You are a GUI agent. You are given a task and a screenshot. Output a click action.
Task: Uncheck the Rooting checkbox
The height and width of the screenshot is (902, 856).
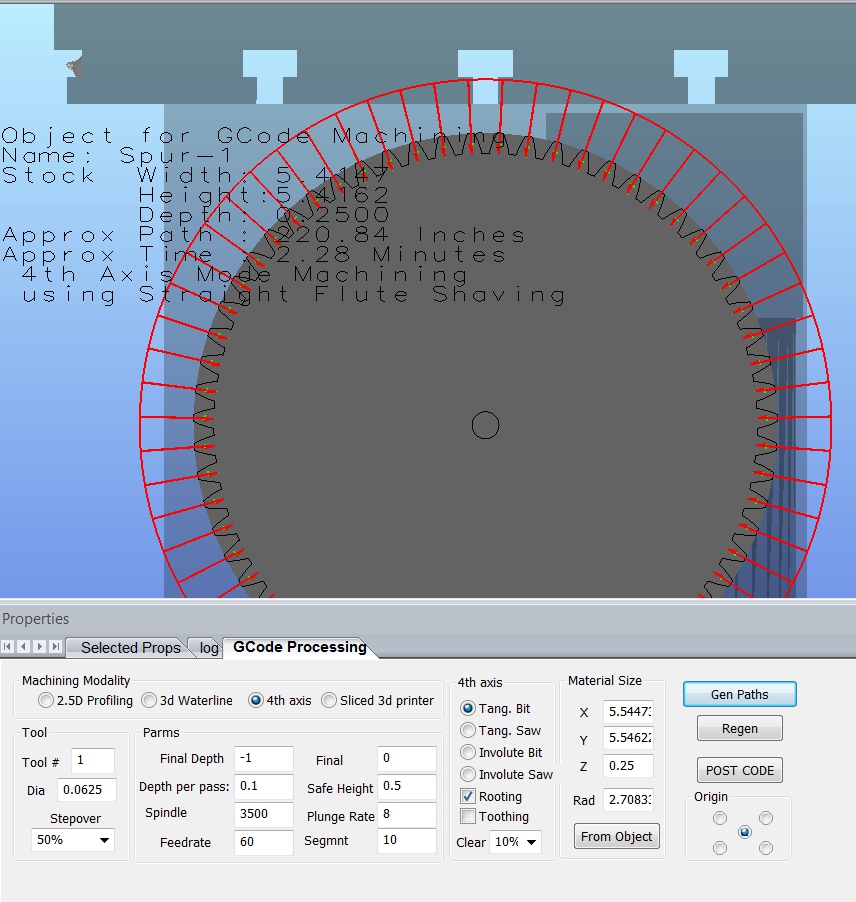[x=468, y=796]
